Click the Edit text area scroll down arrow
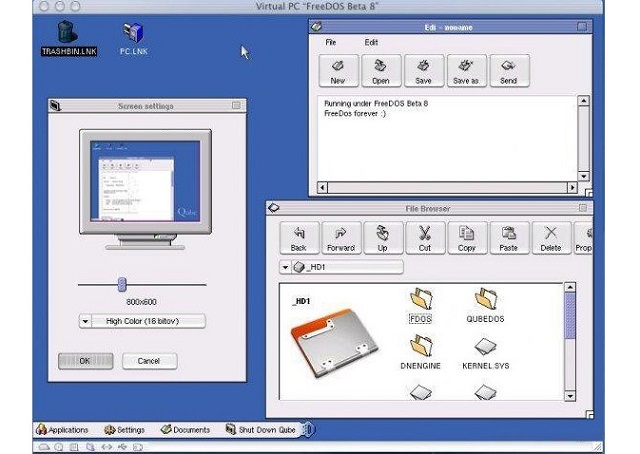The height and width of the screenshot is (454, 640). (584, 176)
